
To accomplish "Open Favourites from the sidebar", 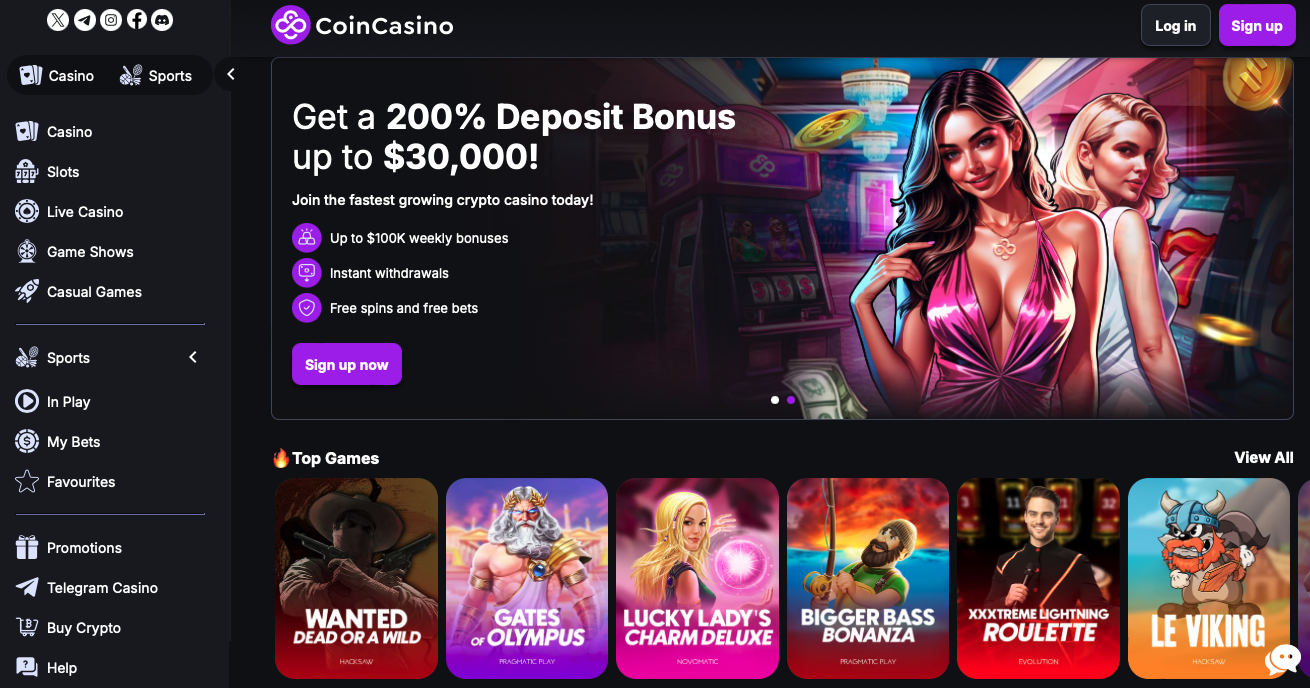I will click(x=80, y=481).
